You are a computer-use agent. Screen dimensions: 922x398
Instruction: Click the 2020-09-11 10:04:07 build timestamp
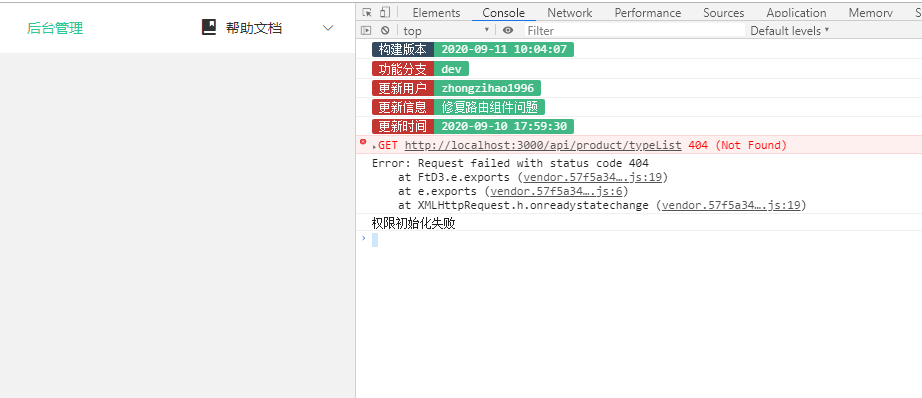tap(504, 50)
